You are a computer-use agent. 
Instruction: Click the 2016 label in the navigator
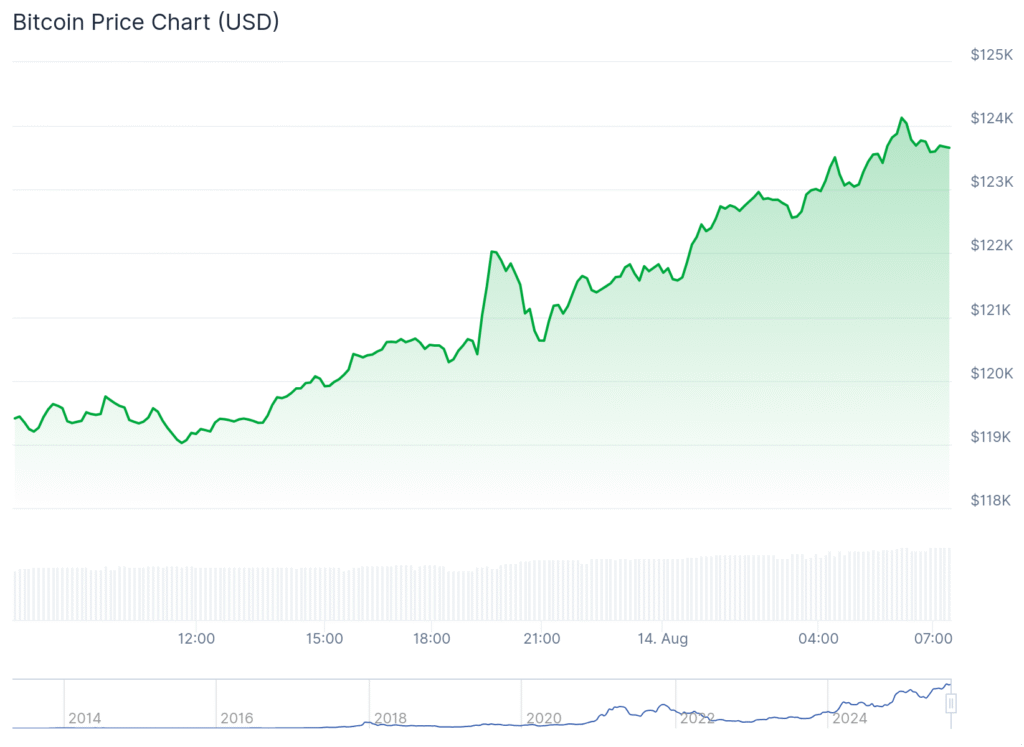[x=236, y=718]
